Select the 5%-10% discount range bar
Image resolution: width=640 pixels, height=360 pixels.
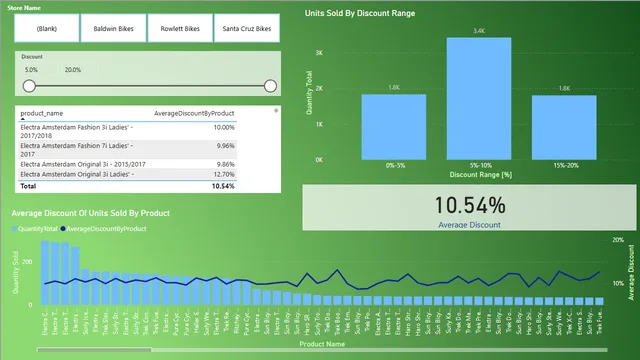tap(479, 98)
